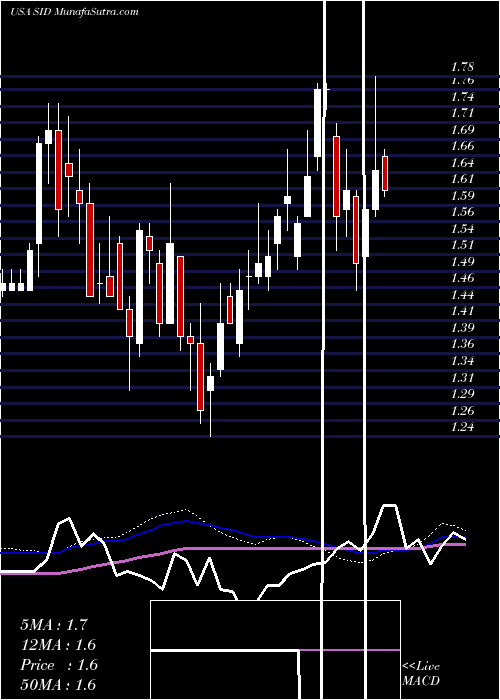Select the 1.26 price axis label
Screen dimensions: 500x700
(462, 410)
